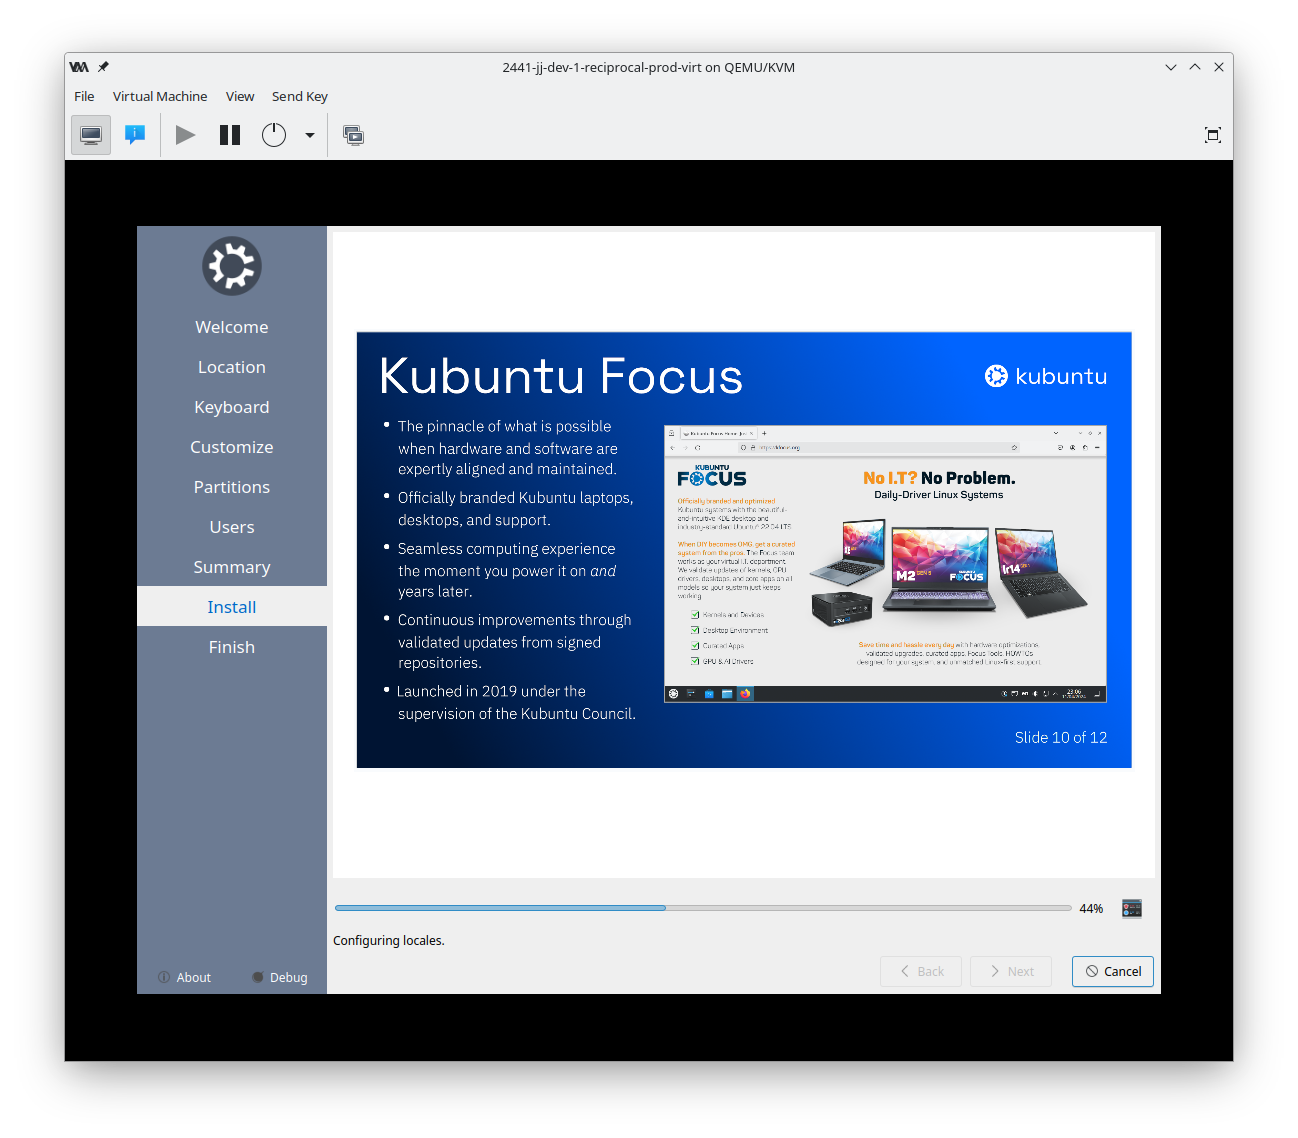
Task: Select the Keyboard step
Action: [232, 407]
